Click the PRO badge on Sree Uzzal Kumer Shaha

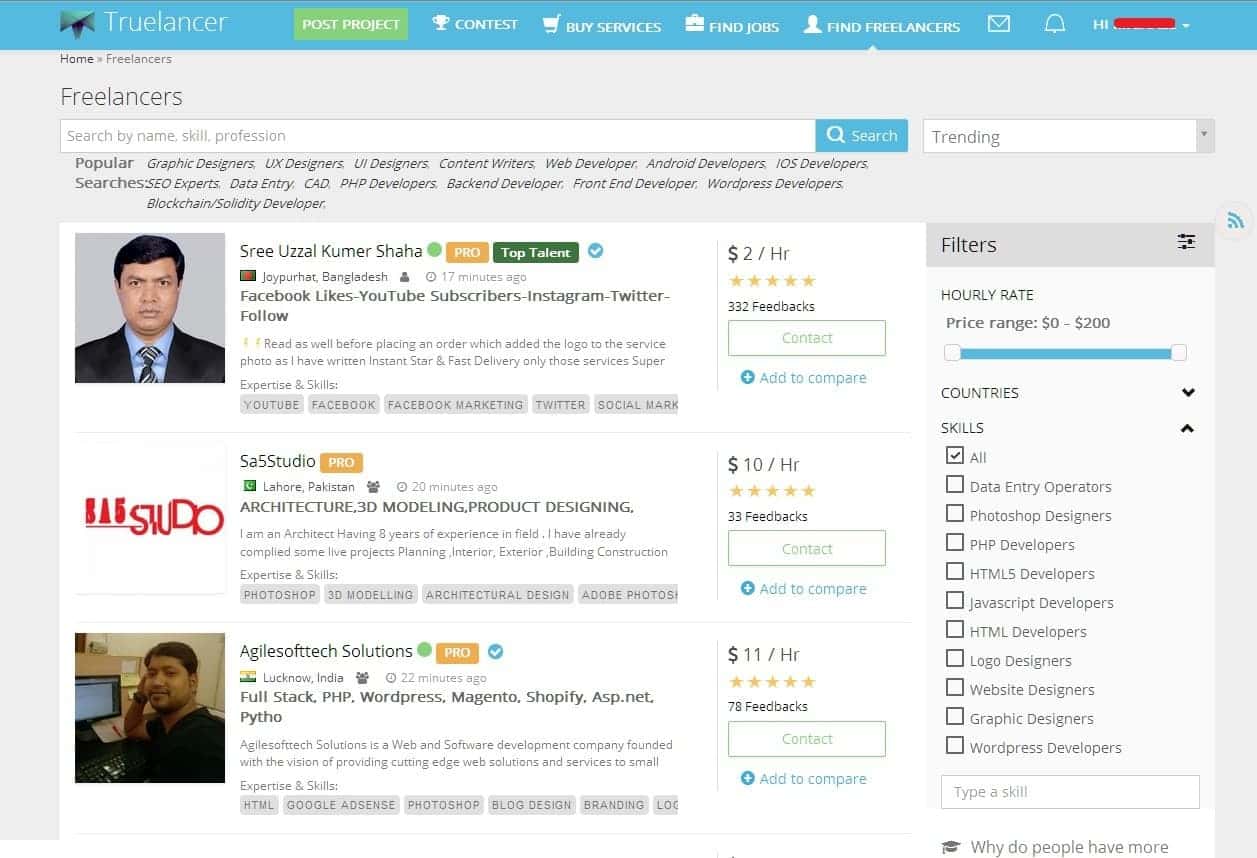(x=467, y=253)
